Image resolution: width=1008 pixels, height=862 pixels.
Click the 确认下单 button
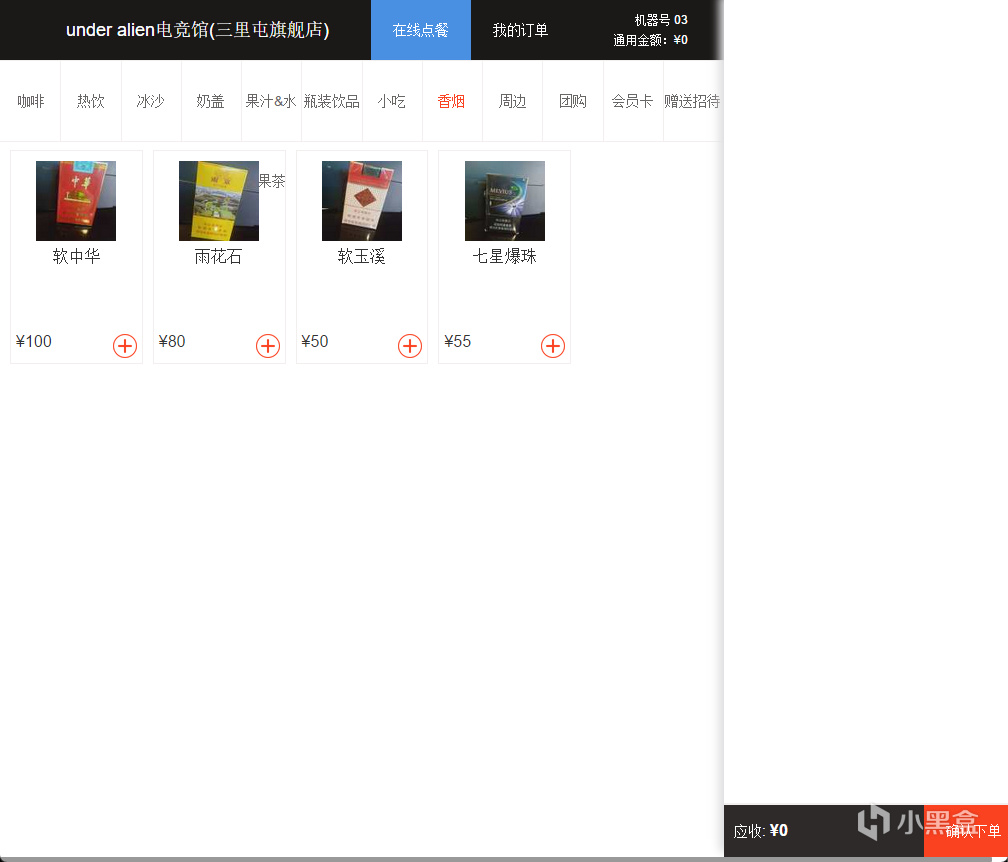pyautogui.click(x=966, y=831)
